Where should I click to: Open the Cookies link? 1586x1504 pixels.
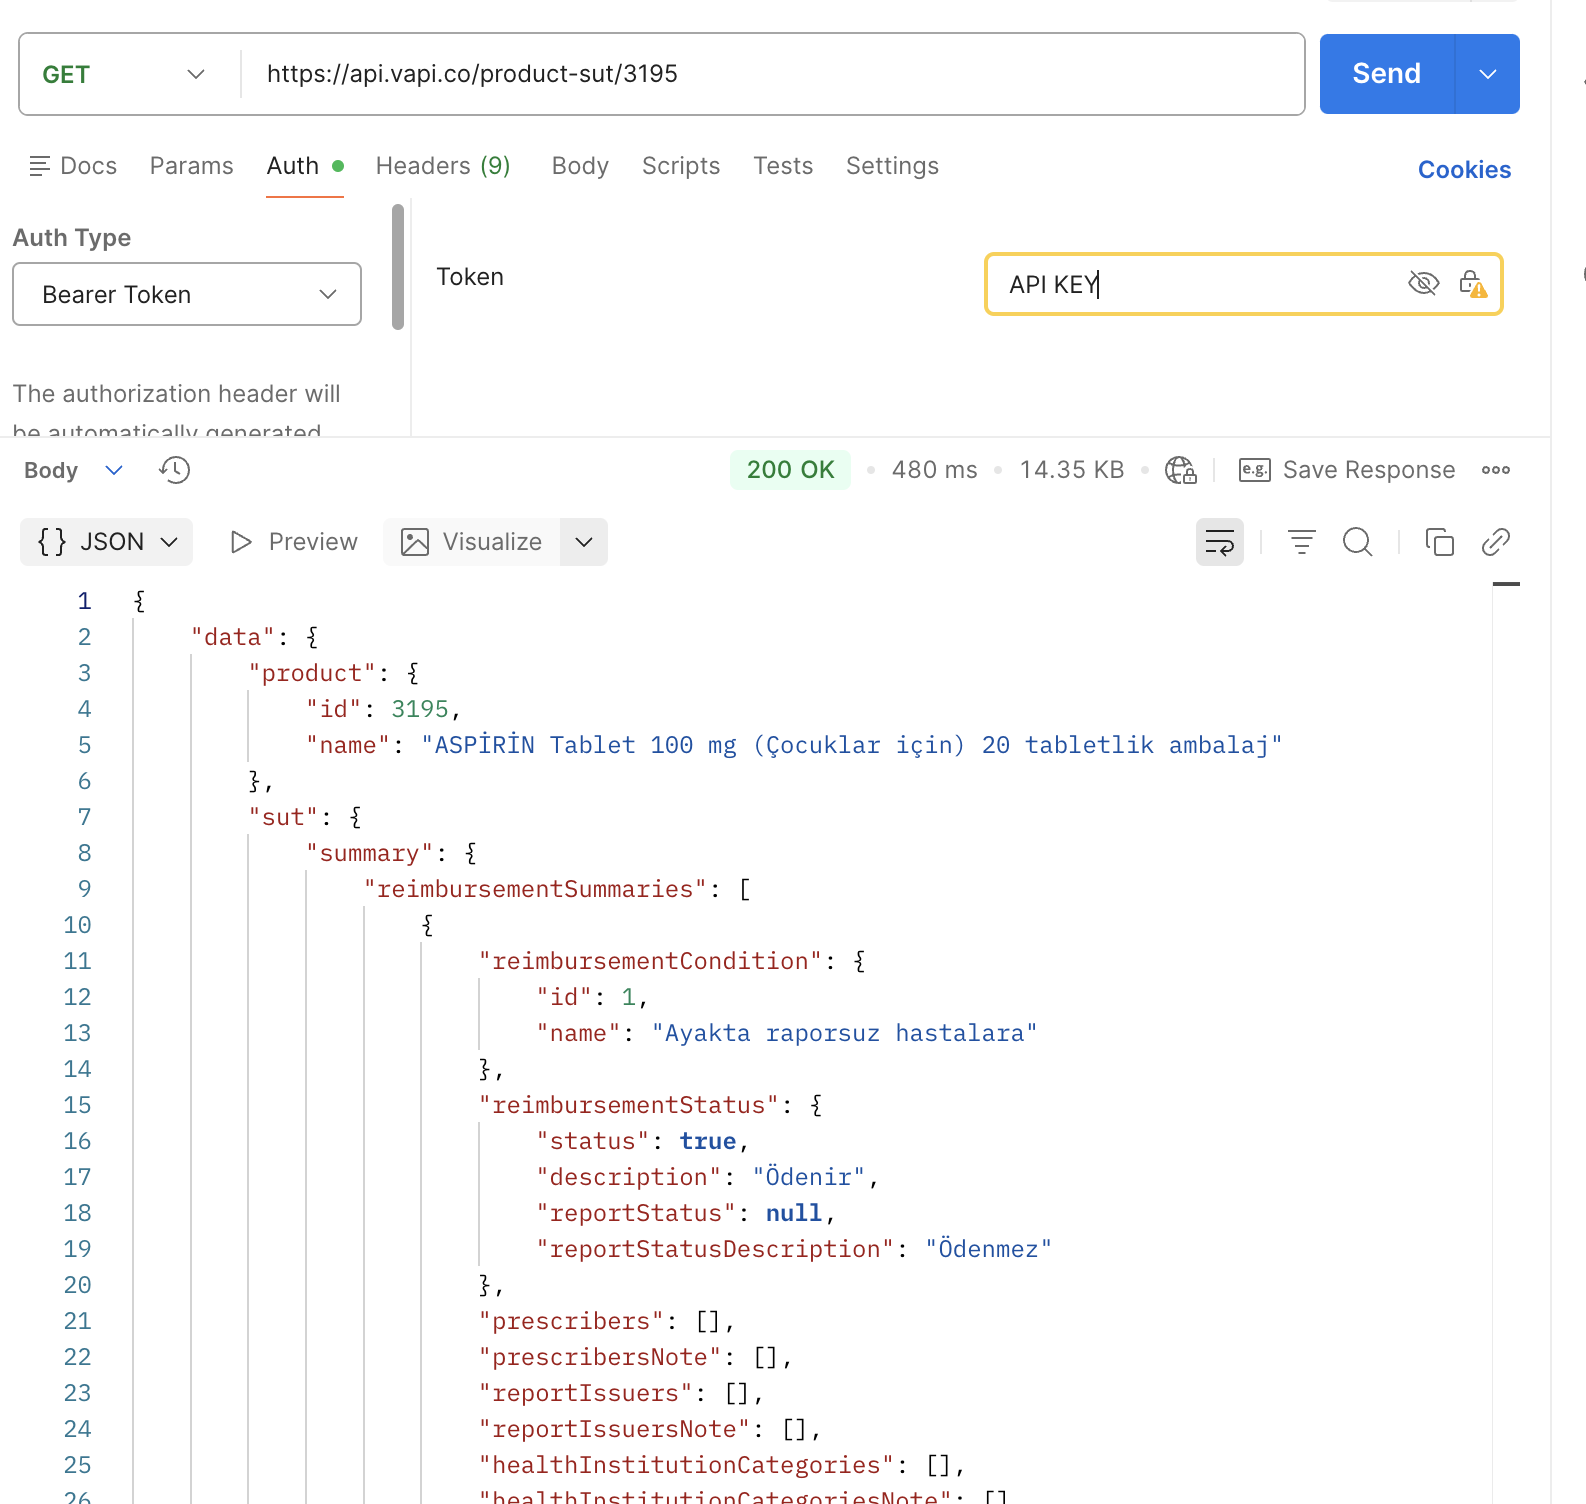click(x=1464, y=170)
